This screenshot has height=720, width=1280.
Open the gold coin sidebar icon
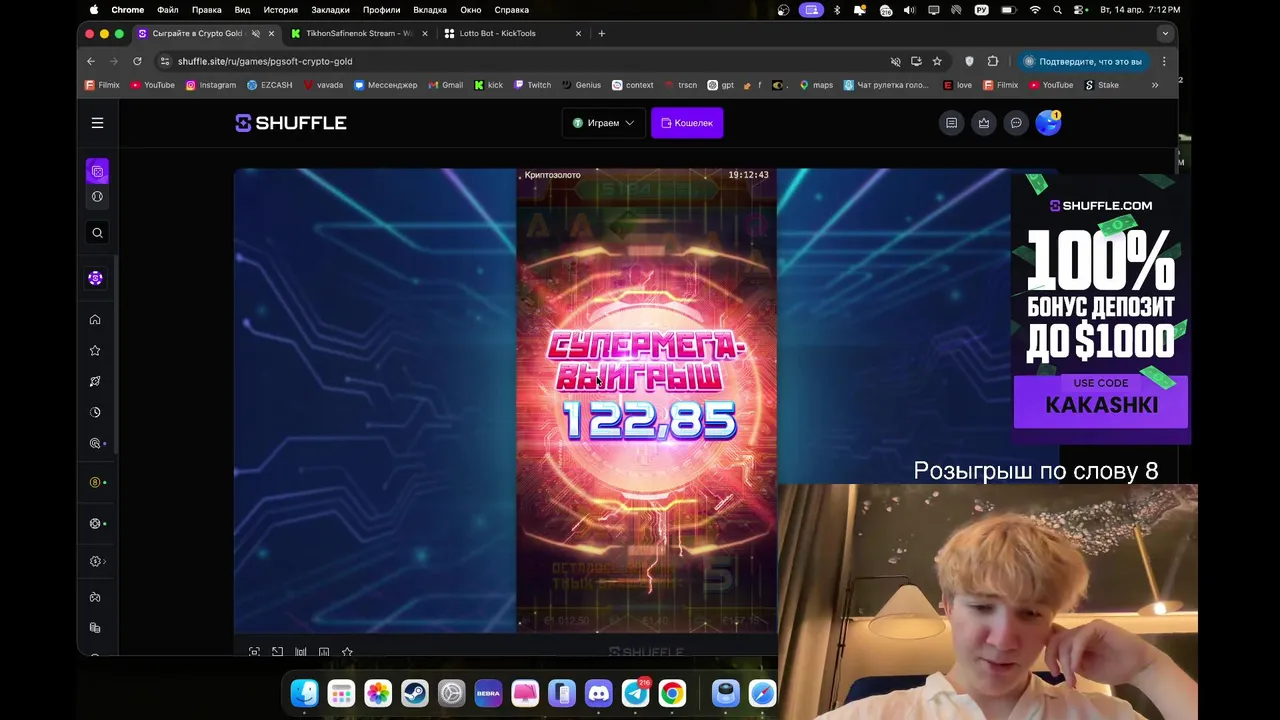95,483
